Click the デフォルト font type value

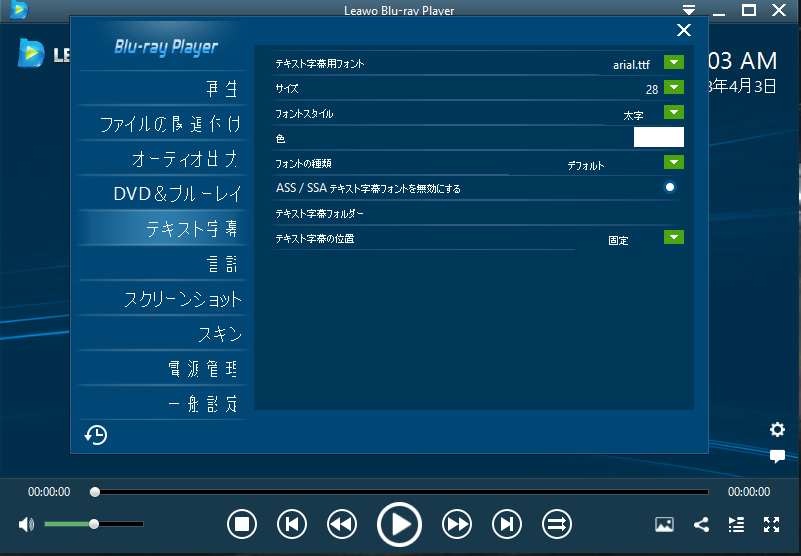[585, 166]
